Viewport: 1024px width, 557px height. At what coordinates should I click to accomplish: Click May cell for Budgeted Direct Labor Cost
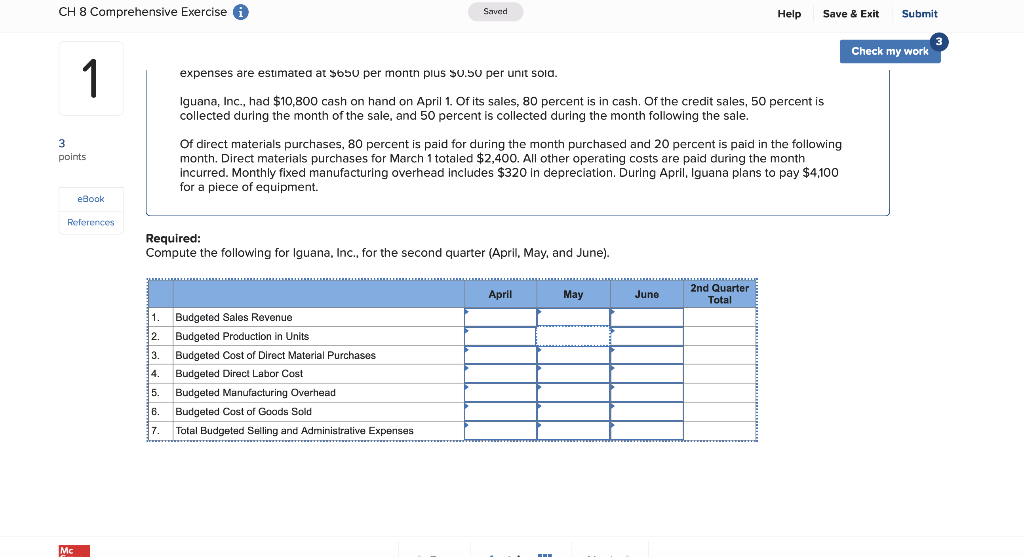(573, 374)
